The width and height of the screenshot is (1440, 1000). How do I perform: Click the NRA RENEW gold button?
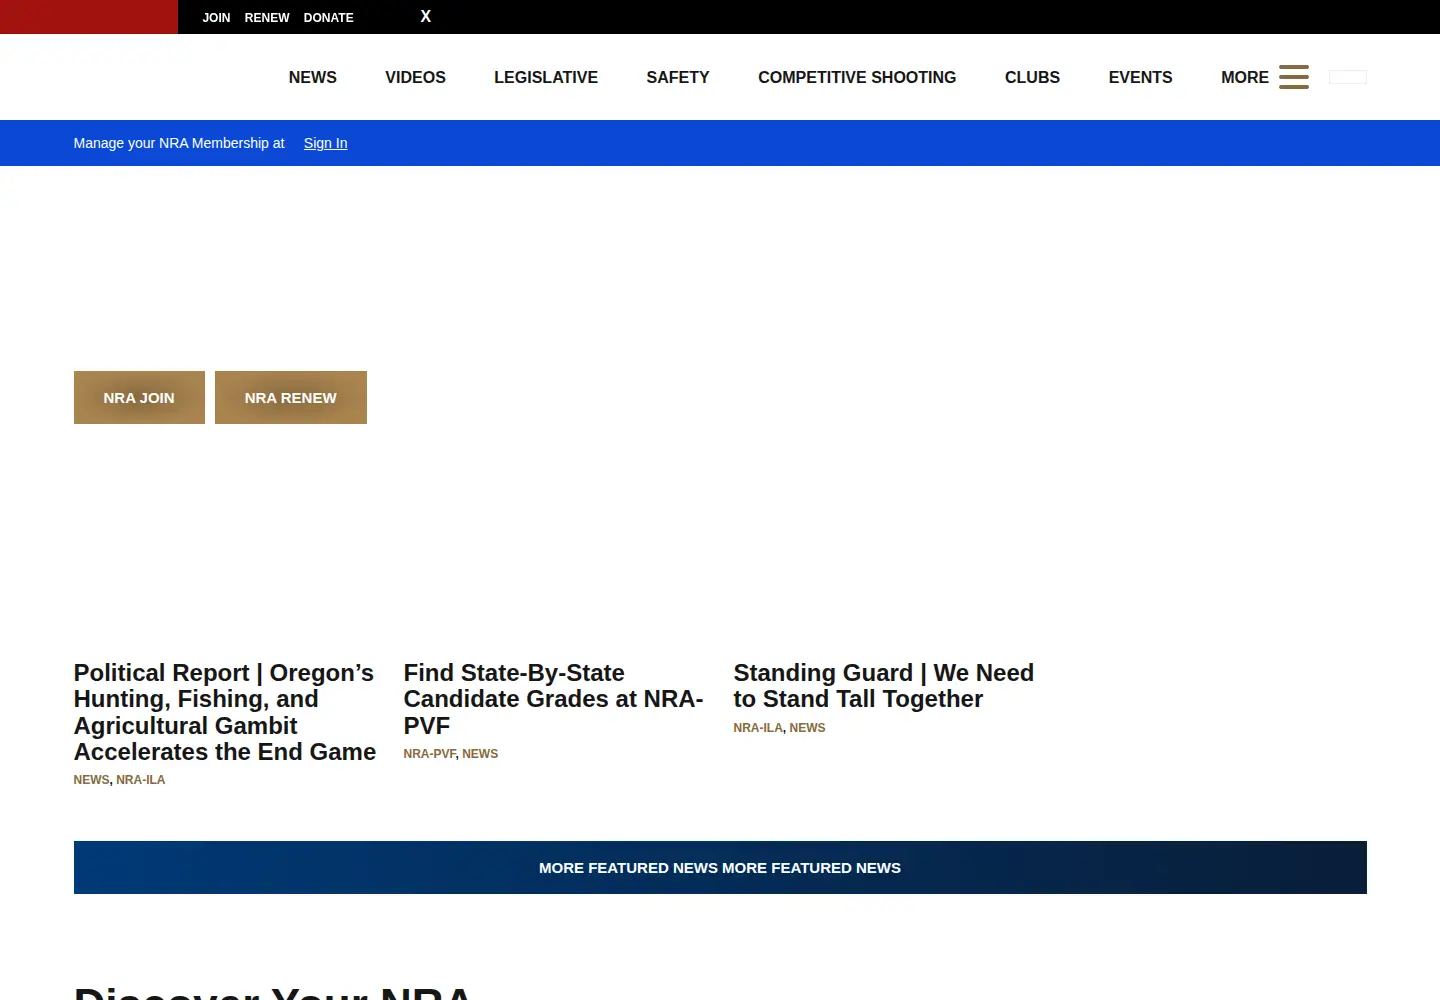pyautogui.click(x=291, y=397)
